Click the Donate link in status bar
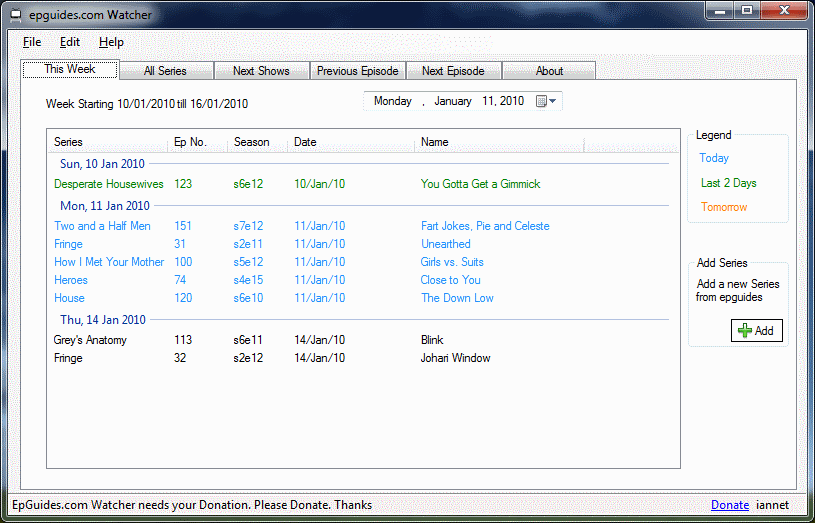This screenshot has height=523, width=815. (729, 505)
